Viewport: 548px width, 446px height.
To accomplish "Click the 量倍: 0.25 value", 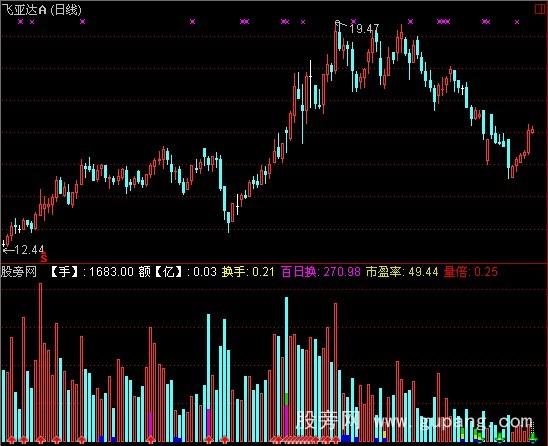I will 470,272.
